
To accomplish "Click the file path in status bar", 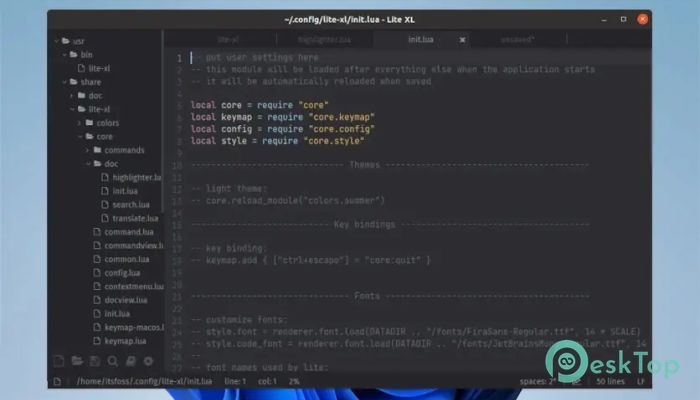I will tap(144, 381).
